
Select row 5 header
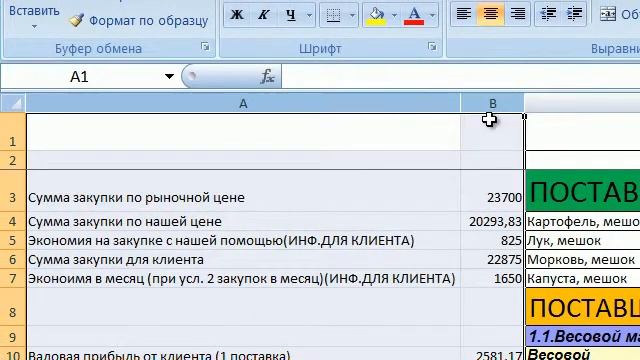[x=13, y=240]
